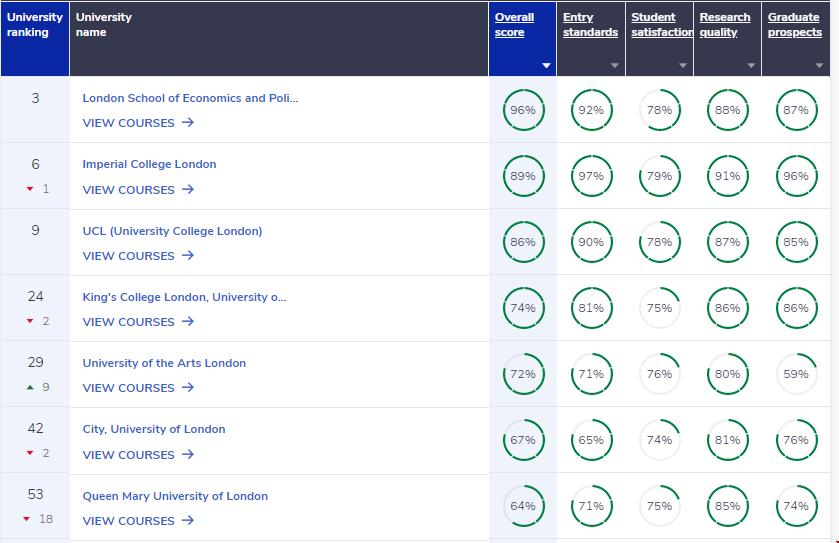Screen dimensions: 839x543
Task: Click City University 67% overall score circle
Action: (523, 440)
